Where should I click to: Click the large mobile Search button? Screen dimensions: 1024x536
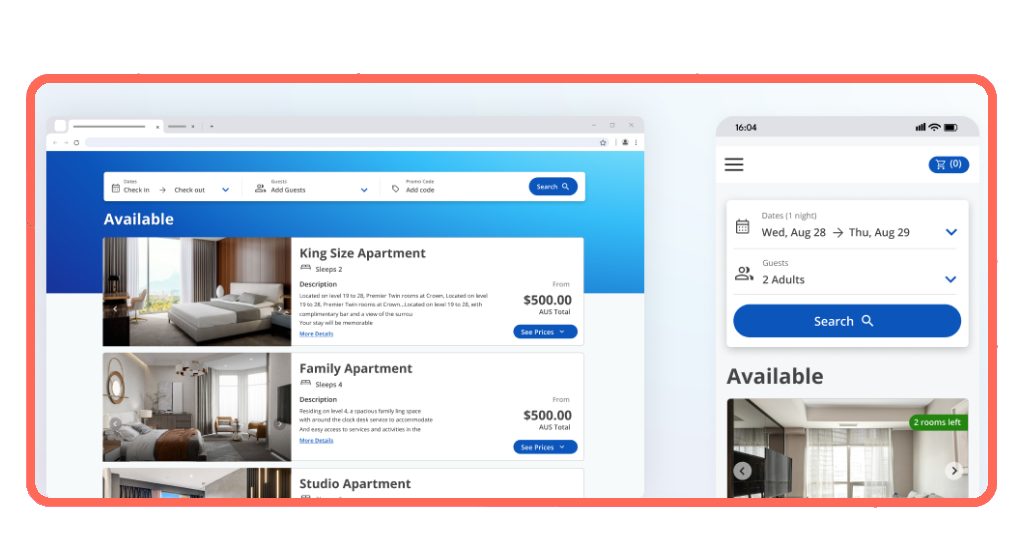point(846,321)
